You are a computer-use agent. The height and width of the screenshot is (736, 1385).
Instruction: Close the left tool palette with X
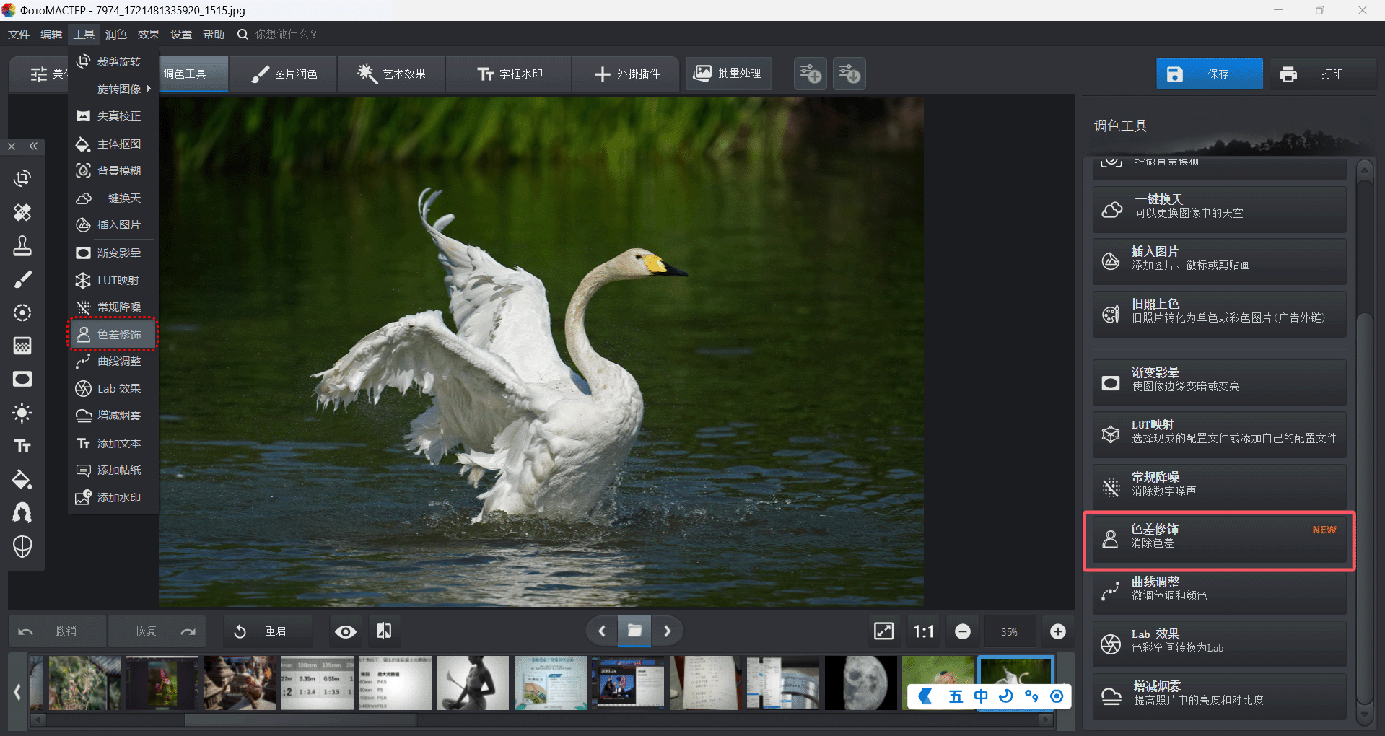[12, 146]
